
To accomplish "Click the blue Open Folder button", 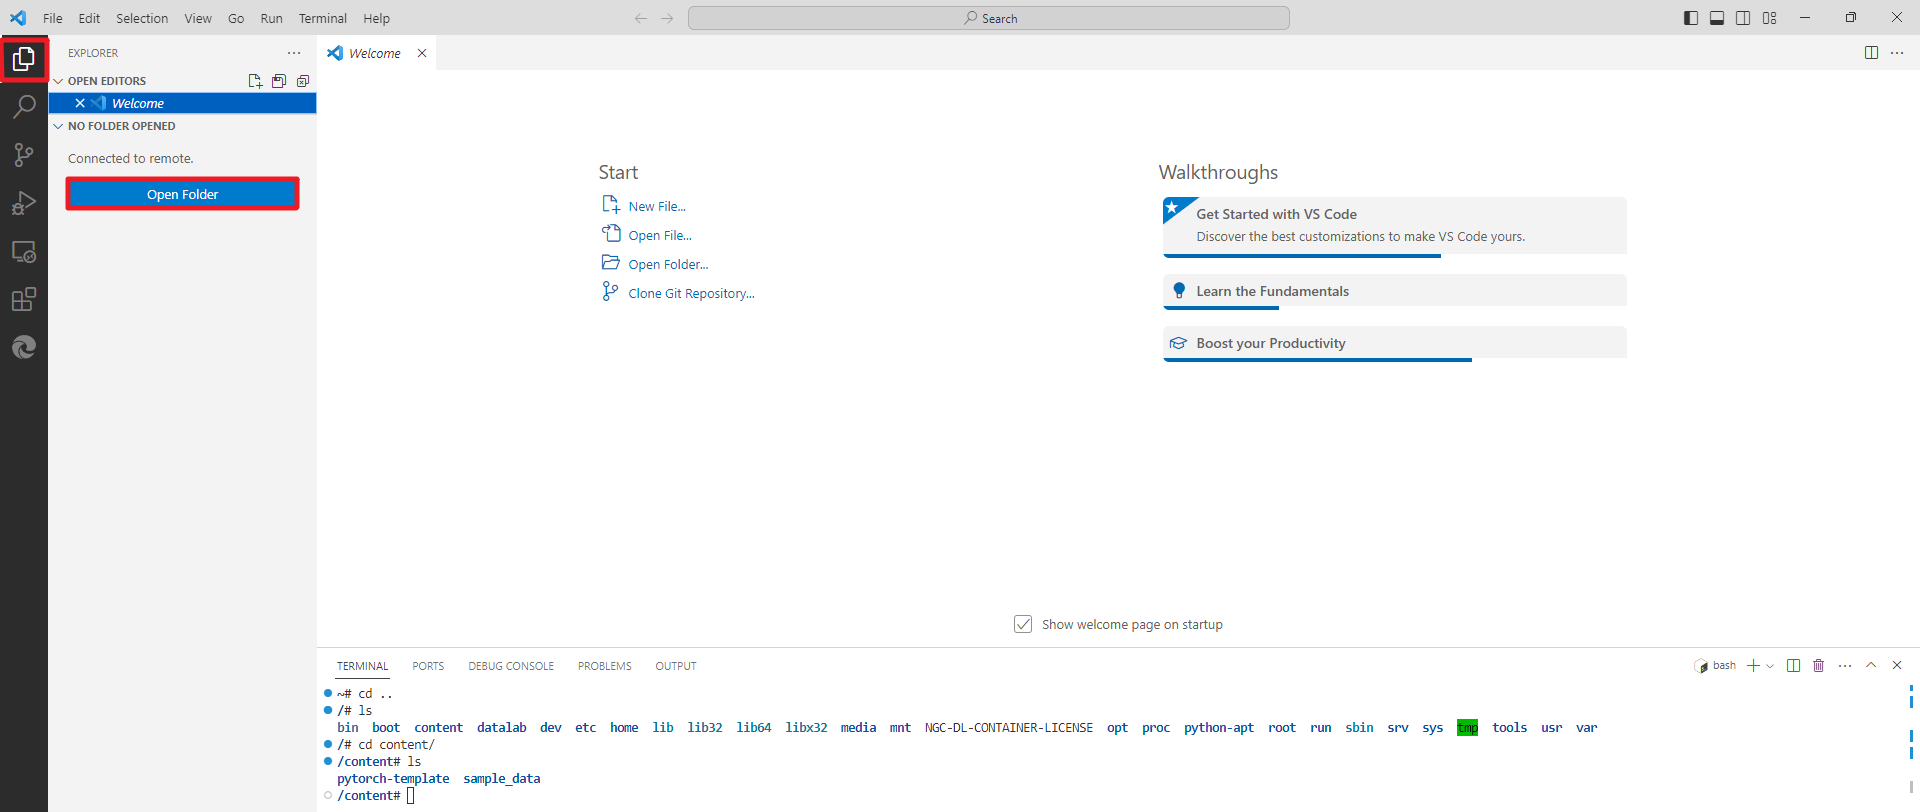I will point(182,194).
